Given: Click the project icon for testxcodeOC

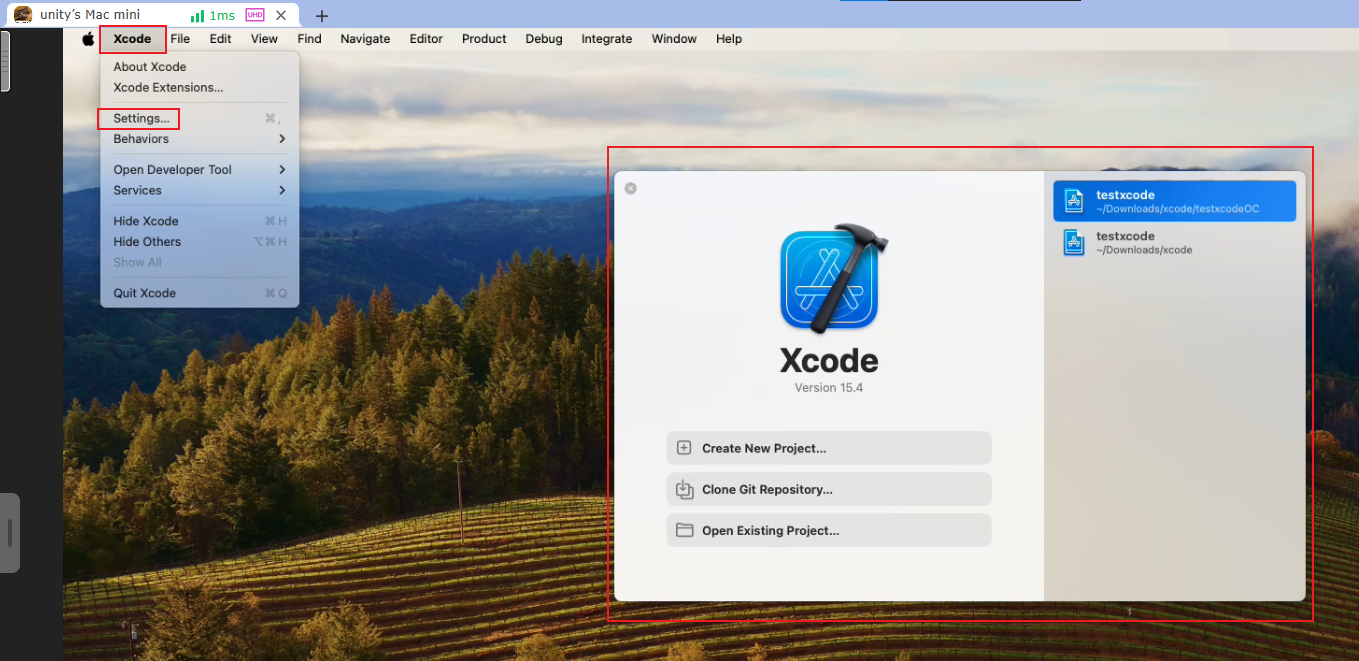Looking at the screenshot, I should tap(1074, 201).
